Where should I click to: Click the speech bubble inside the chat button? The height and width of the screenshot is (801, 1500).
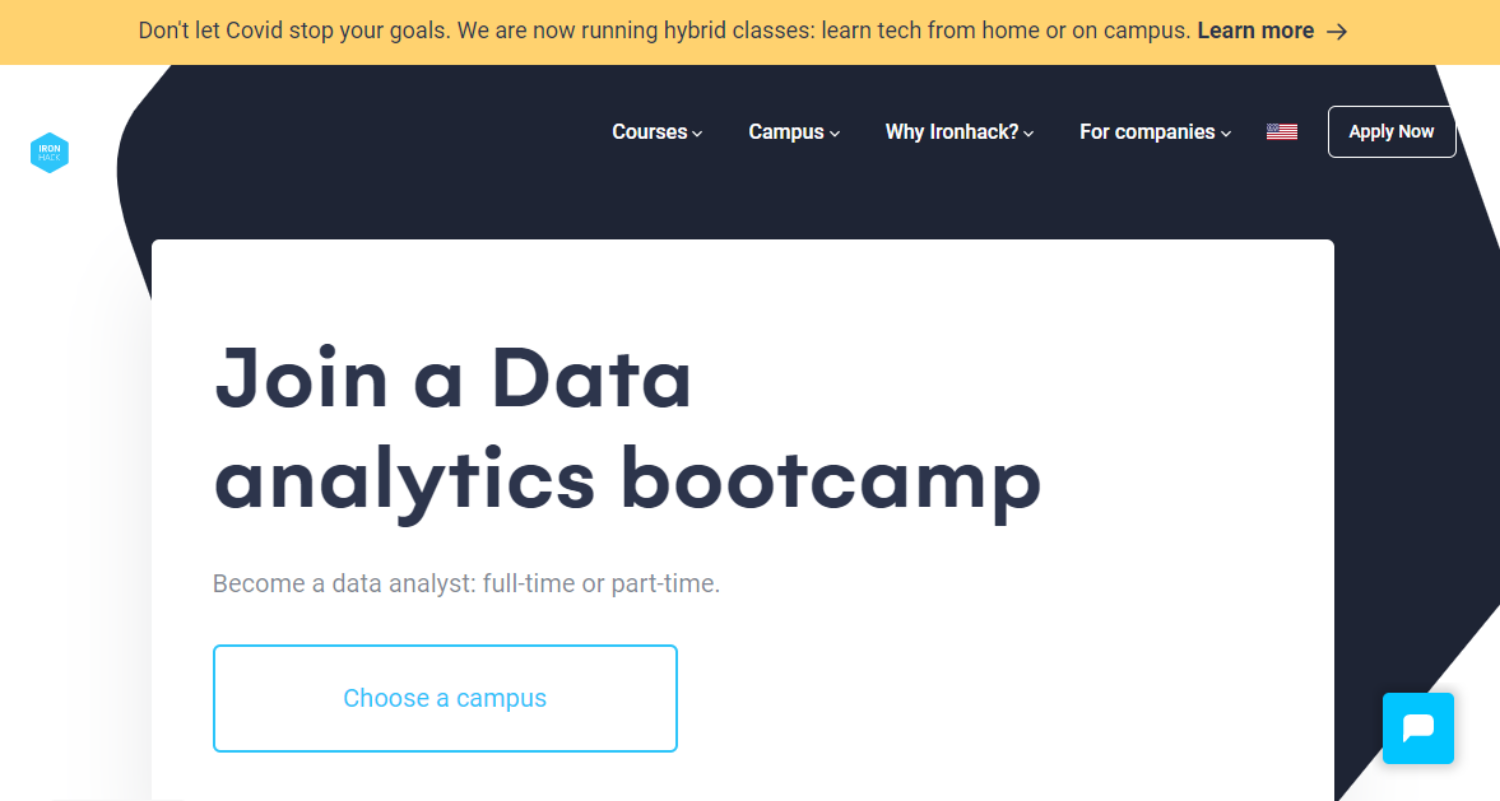click(x=1418, y=728)
